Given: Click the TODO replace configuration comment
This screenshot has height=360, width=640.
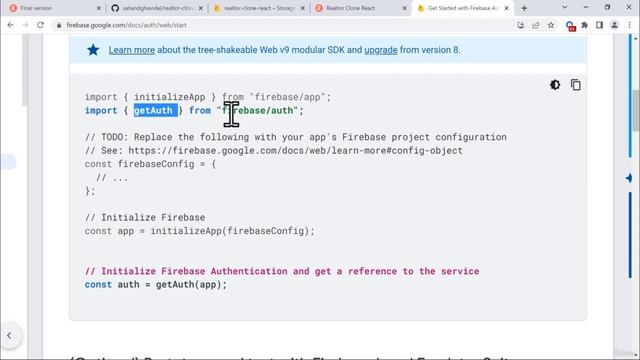Looking at the screenshot, I should [x=296, y=137].
